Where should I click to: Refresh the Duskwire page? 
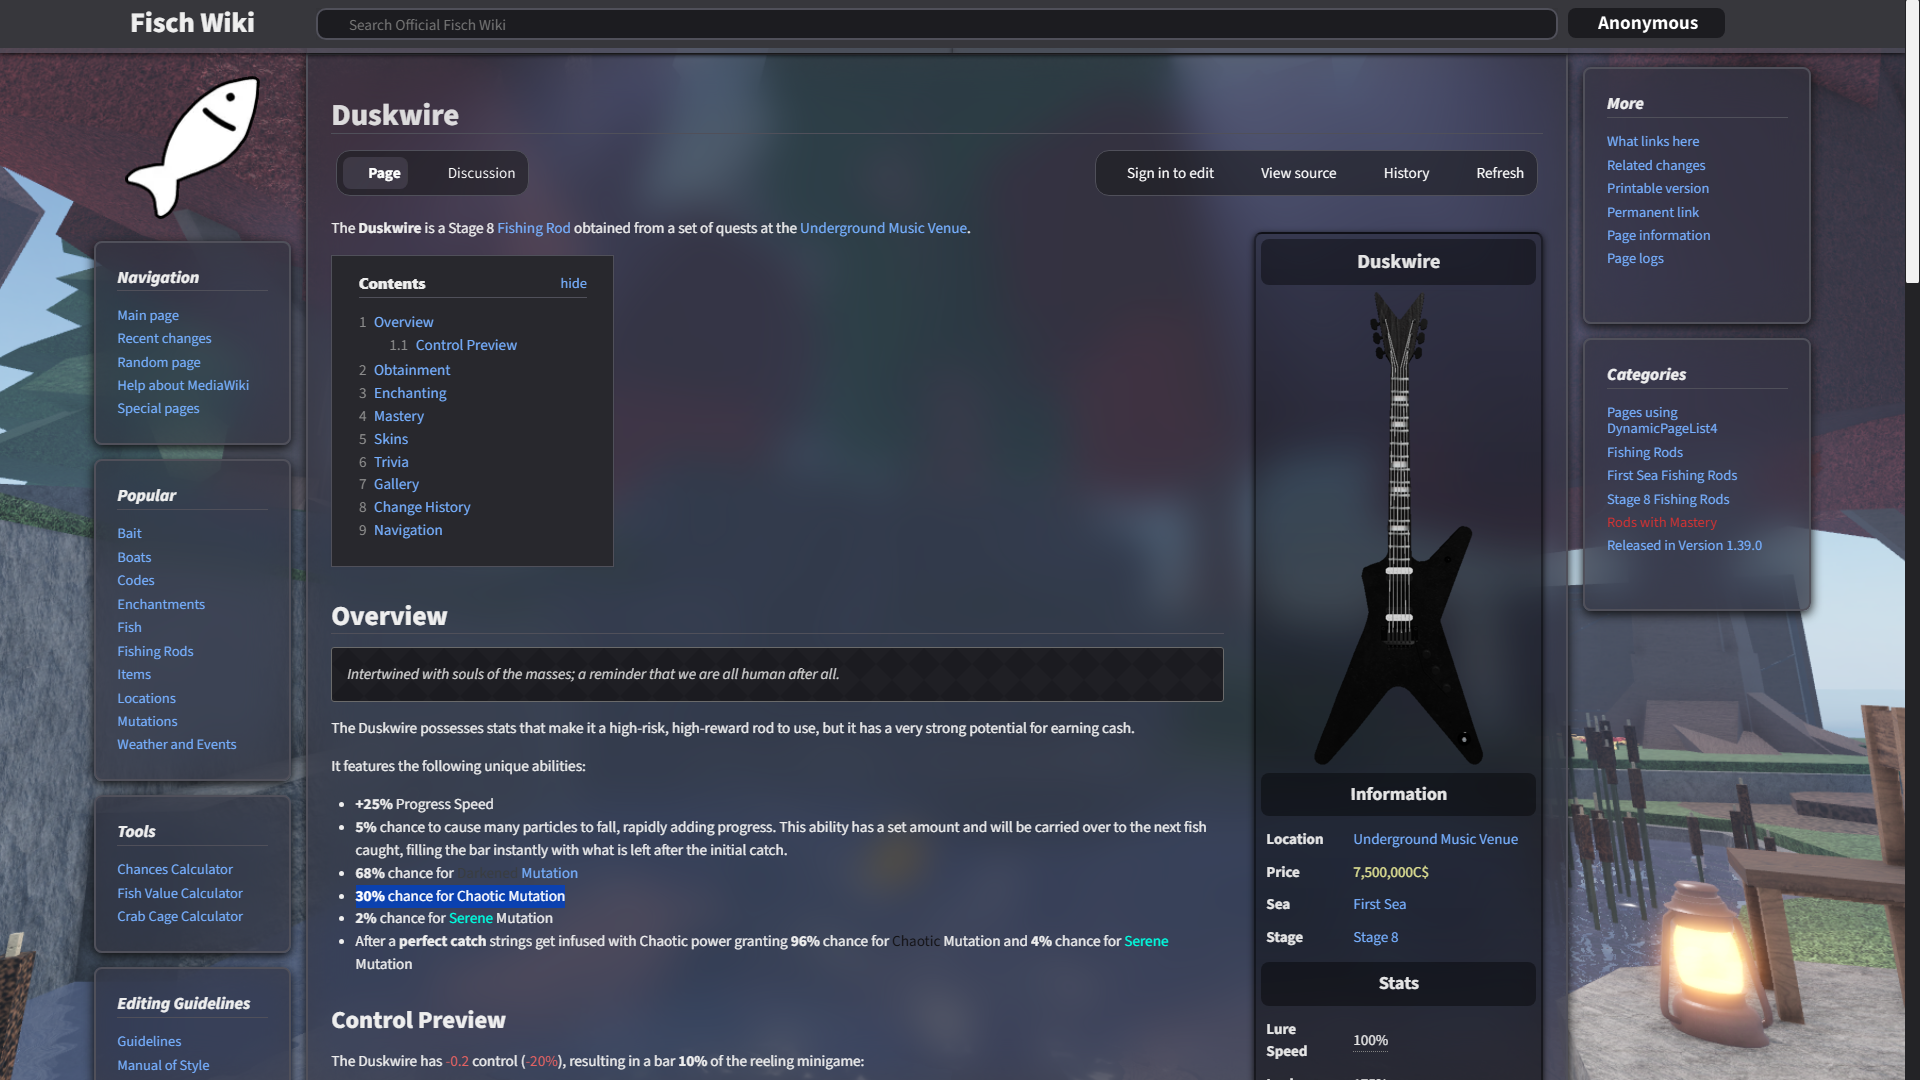click(x=1500, y=173)
